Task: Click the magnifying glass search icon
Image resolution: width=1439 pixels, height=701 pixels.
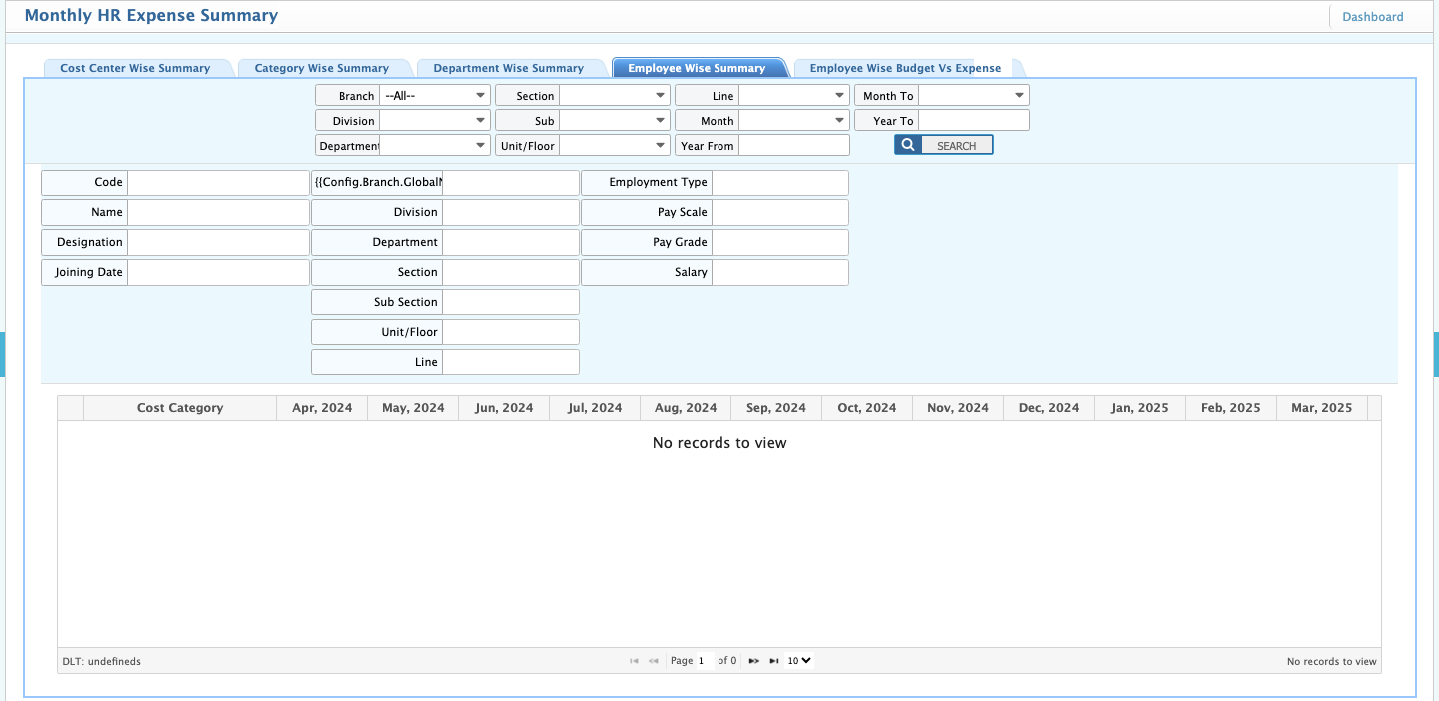Action: point(906,144)
